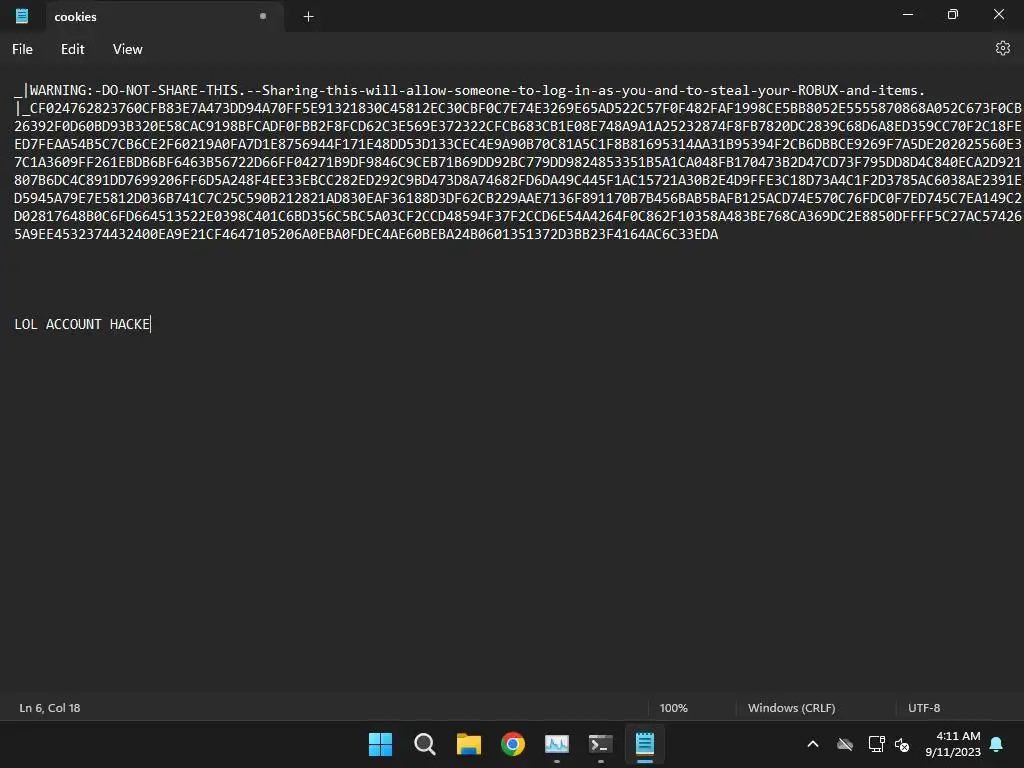The image size is (1024, 768).
Task: Select the cookies tab
Action: tap(165, 16)
